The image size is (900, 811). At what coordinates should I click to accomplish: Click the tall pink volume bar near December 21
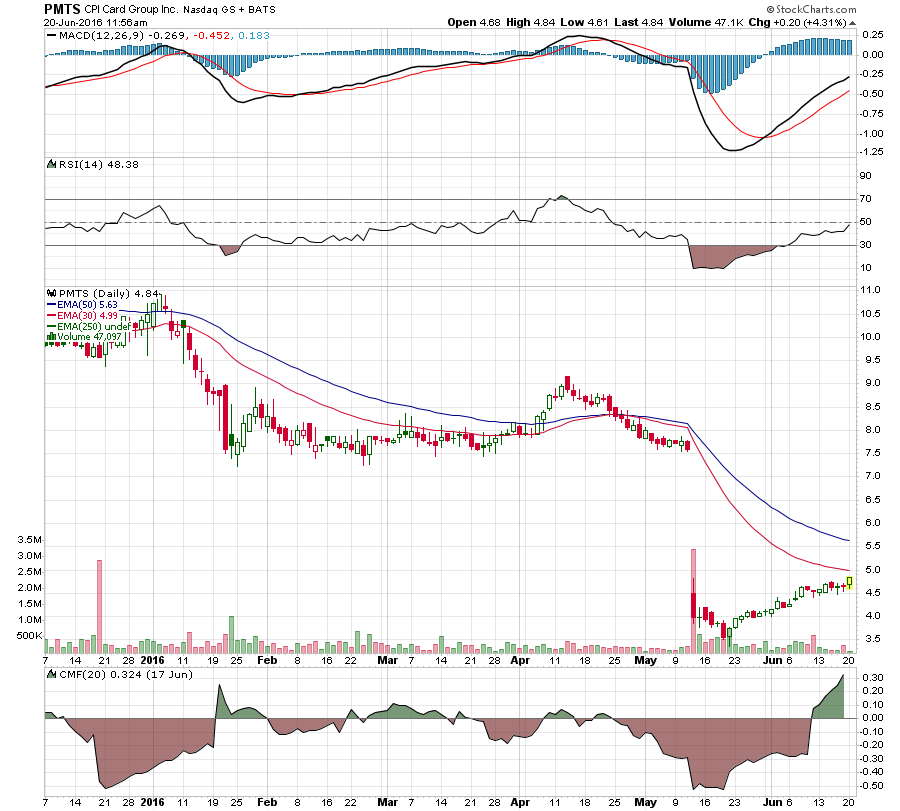[99, 607]
